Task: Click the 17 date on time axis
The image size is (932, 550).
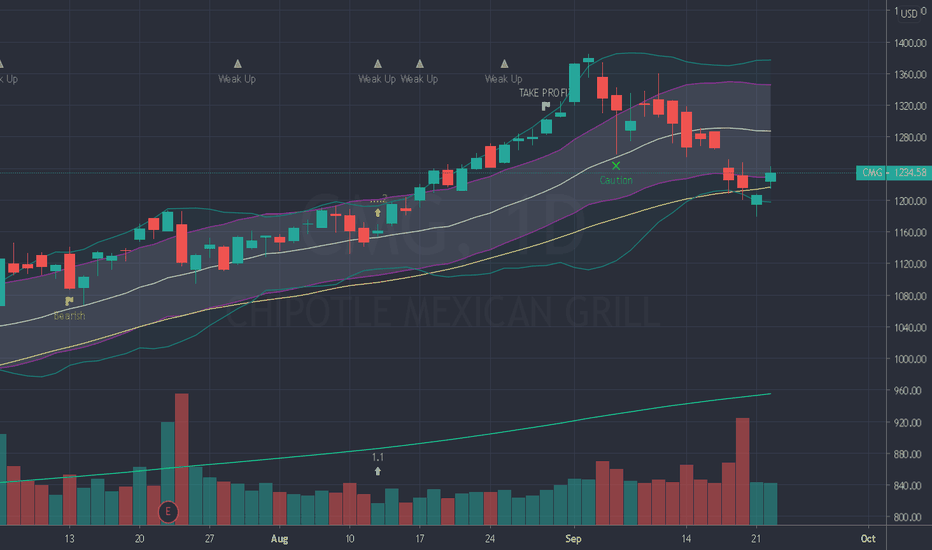Action: (420, 539)
